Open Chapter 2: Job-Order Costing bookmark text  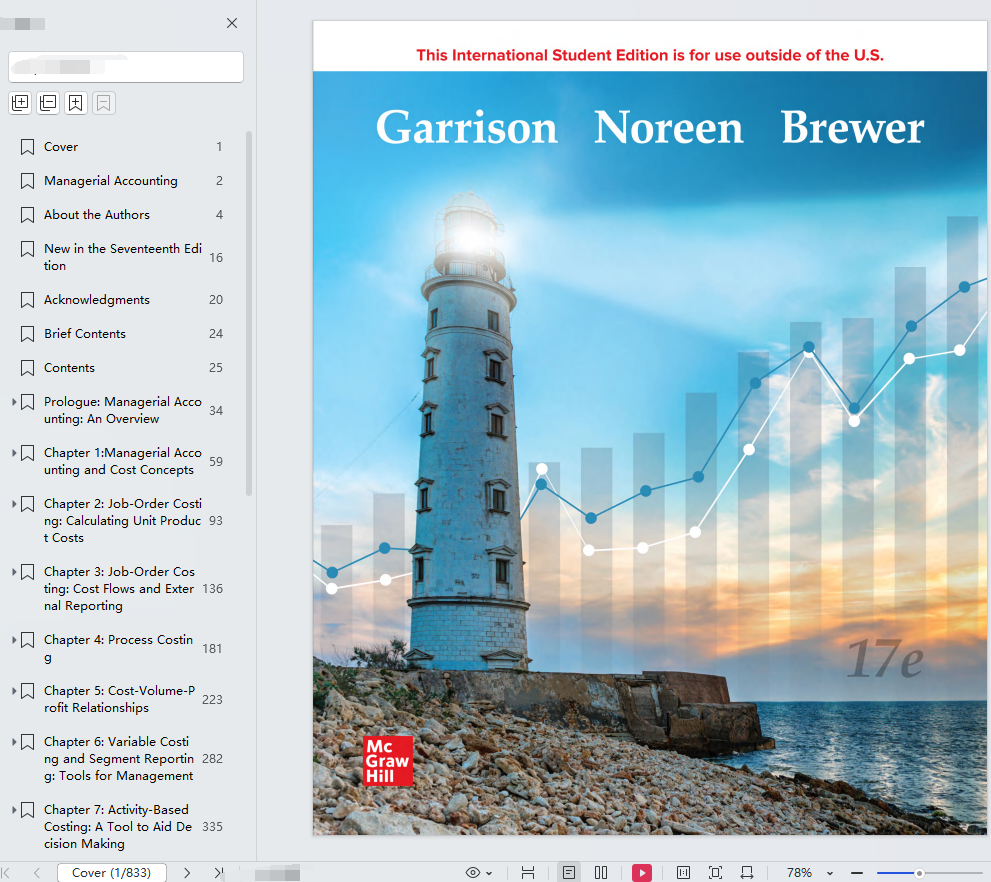pos(123,521)
